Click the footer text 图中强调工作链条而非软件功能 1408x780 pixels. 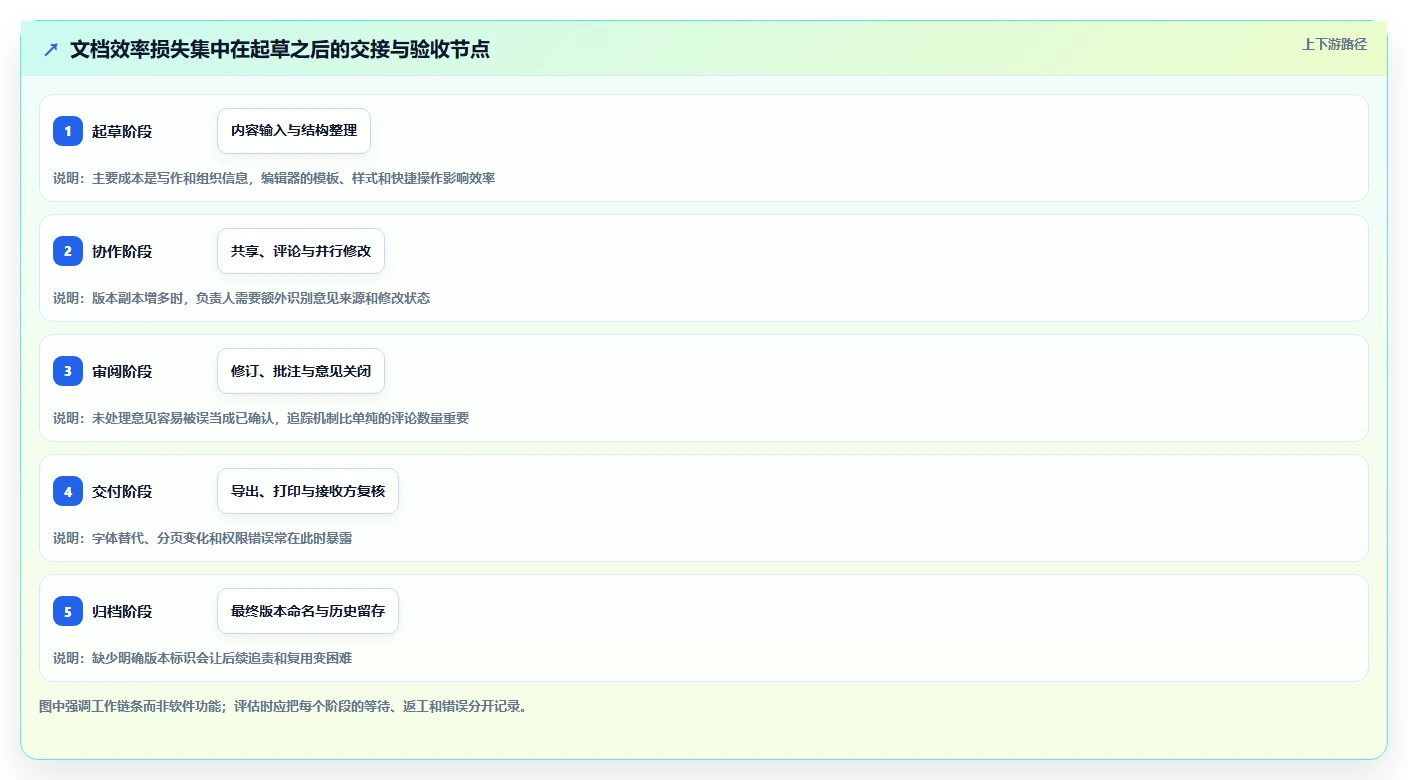click(x=283, y=706)
